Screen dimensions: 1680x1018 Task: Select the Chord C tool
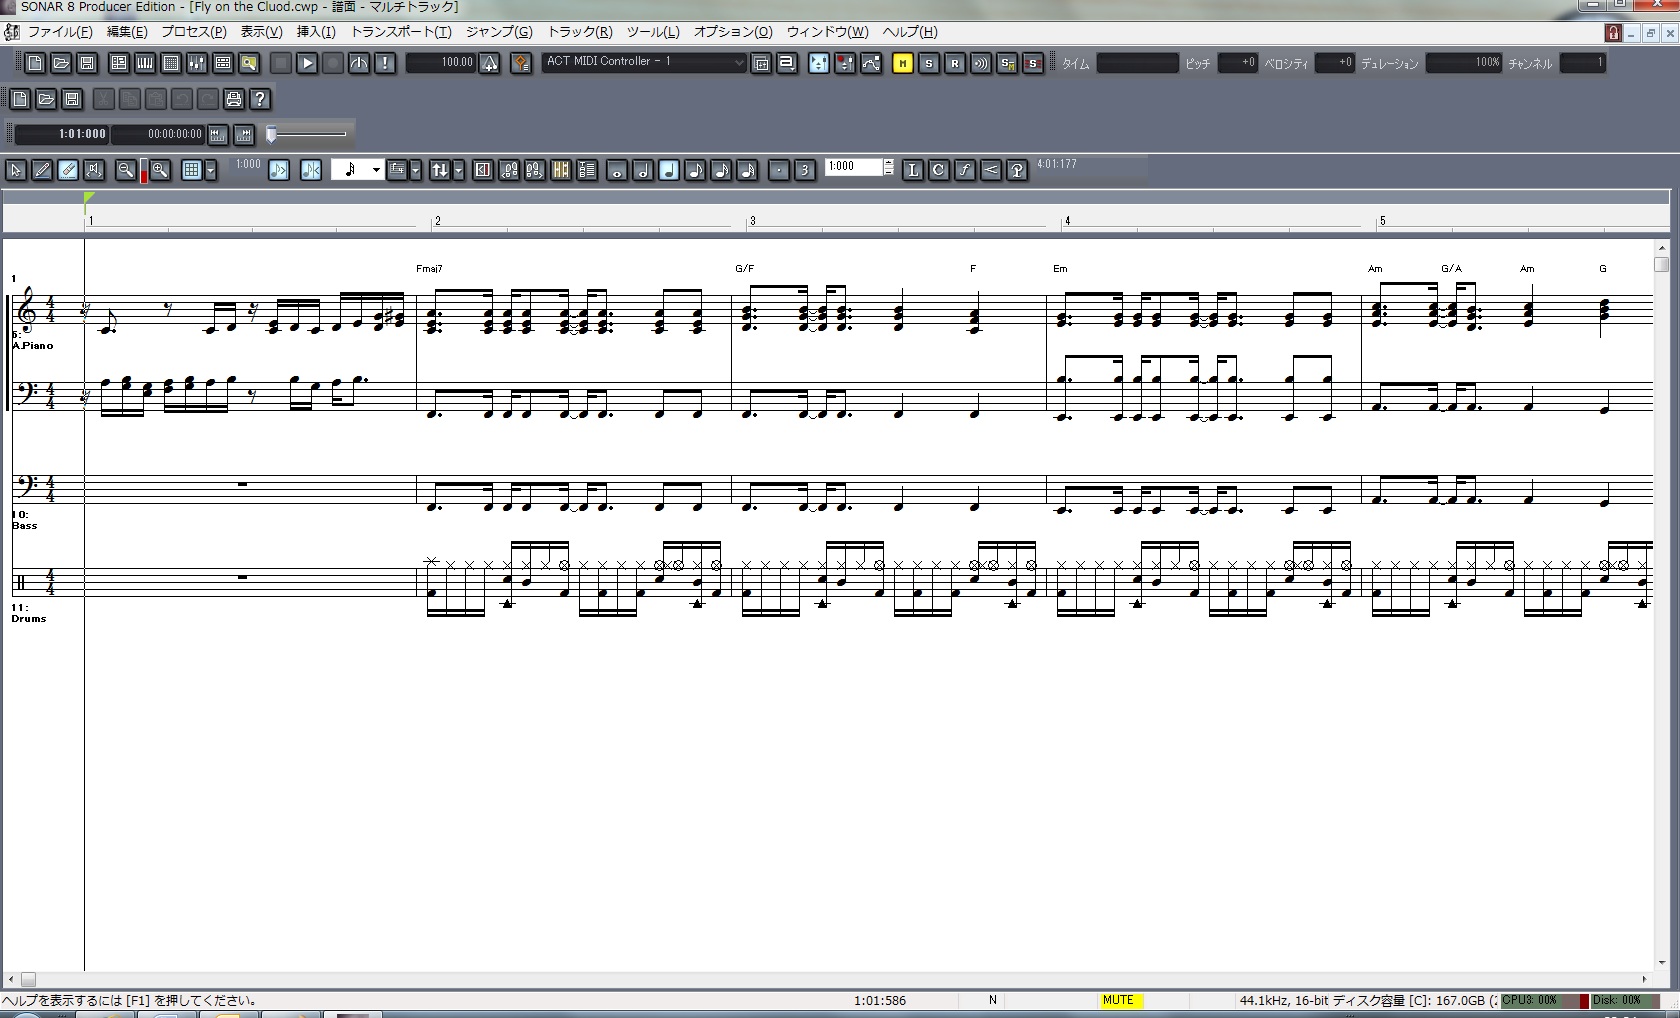coord(939,170)
